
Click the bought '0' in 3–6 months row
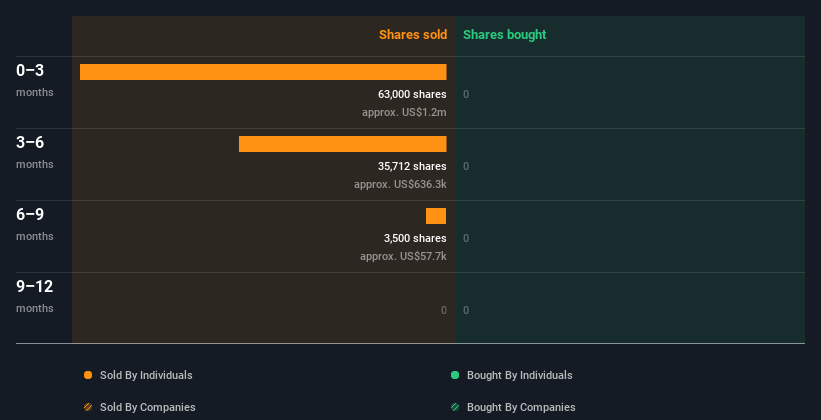point(466,167)
